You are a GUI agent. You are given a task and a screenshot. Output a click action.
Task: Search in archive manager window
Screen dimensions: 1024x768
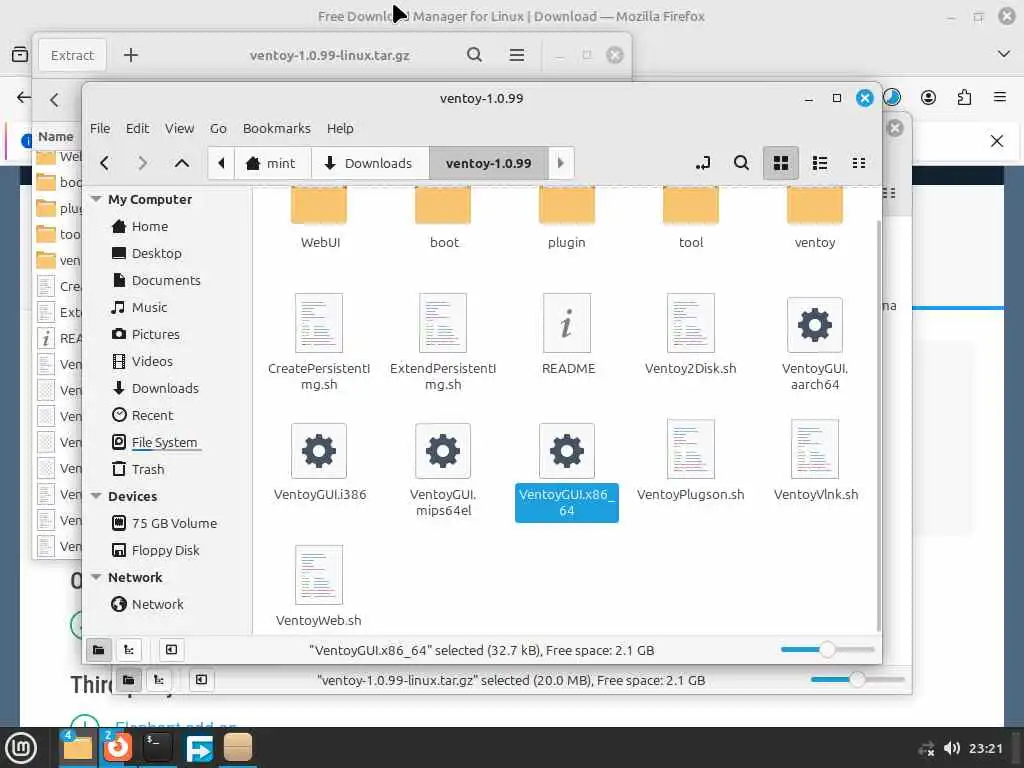(475, 56)
